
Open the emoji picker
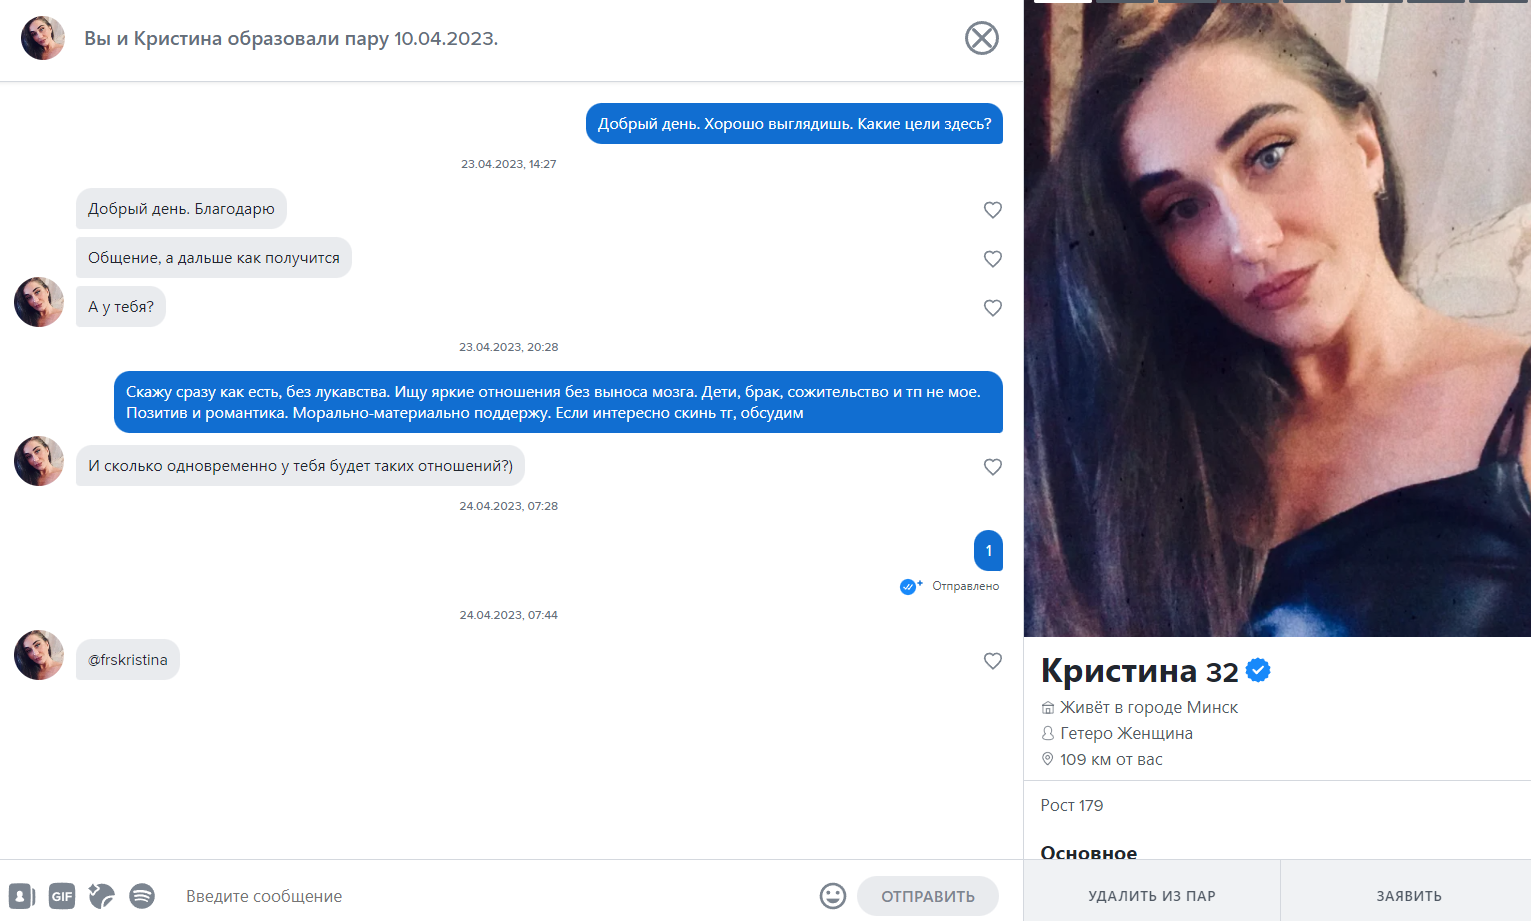(832, 896)
